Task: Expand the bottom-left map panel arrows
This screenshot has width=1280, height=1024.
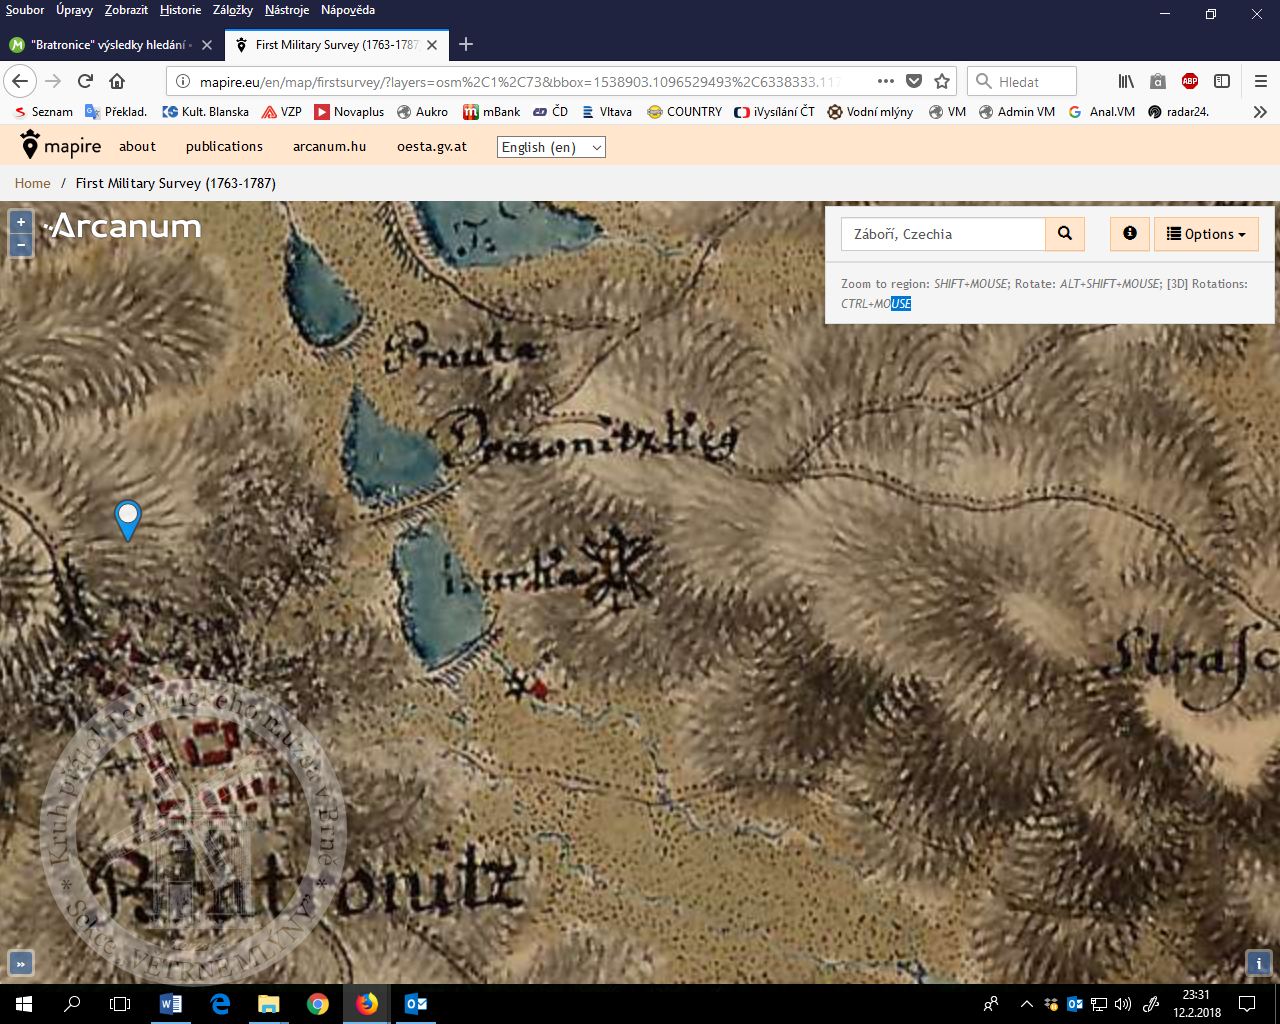Action: (21, 964)
